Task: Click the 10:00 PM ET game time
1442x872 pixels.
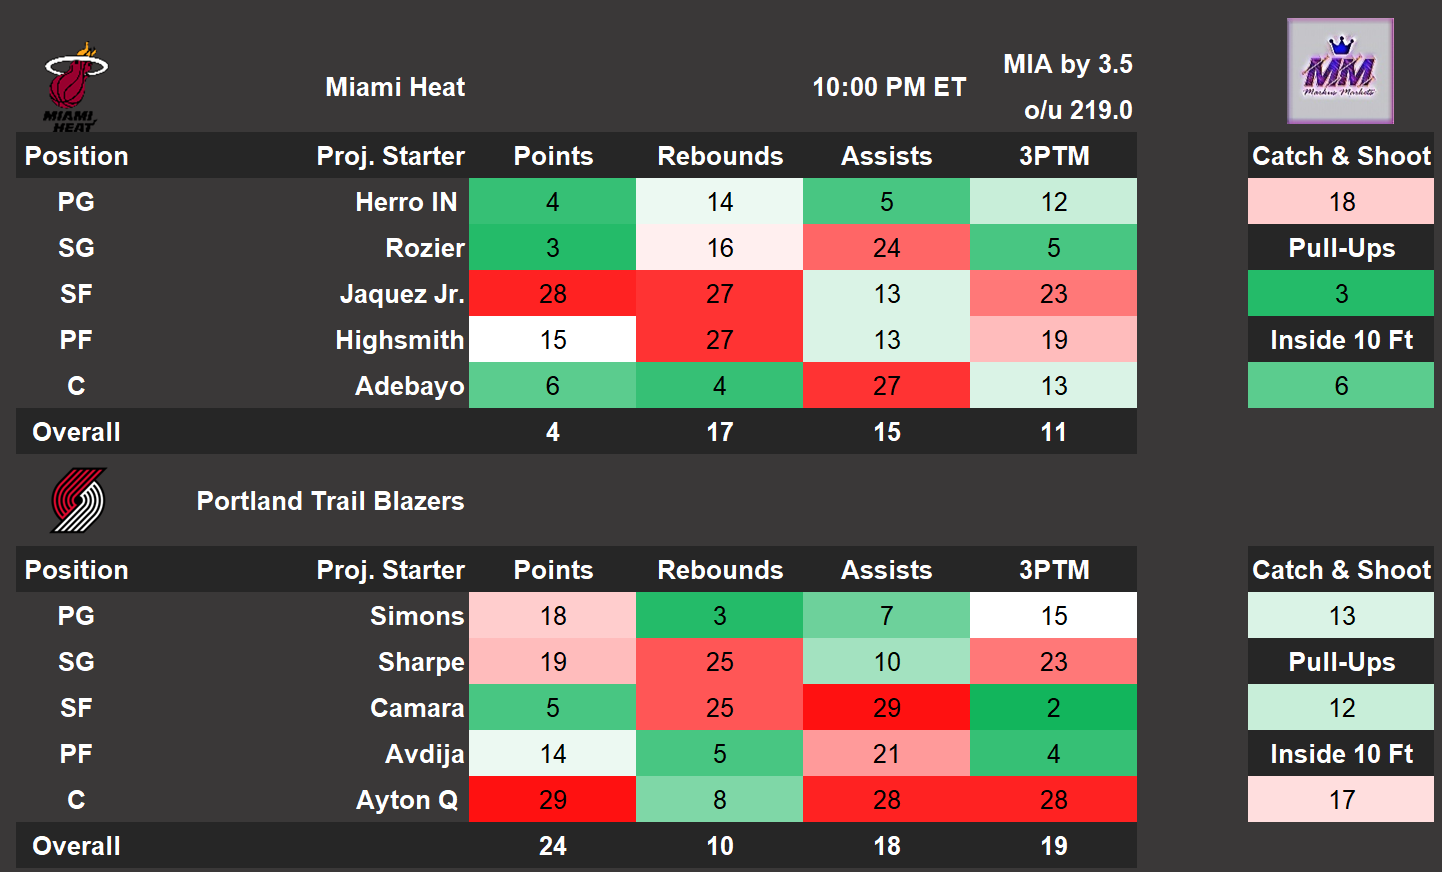Action: (x=889, y=87)
